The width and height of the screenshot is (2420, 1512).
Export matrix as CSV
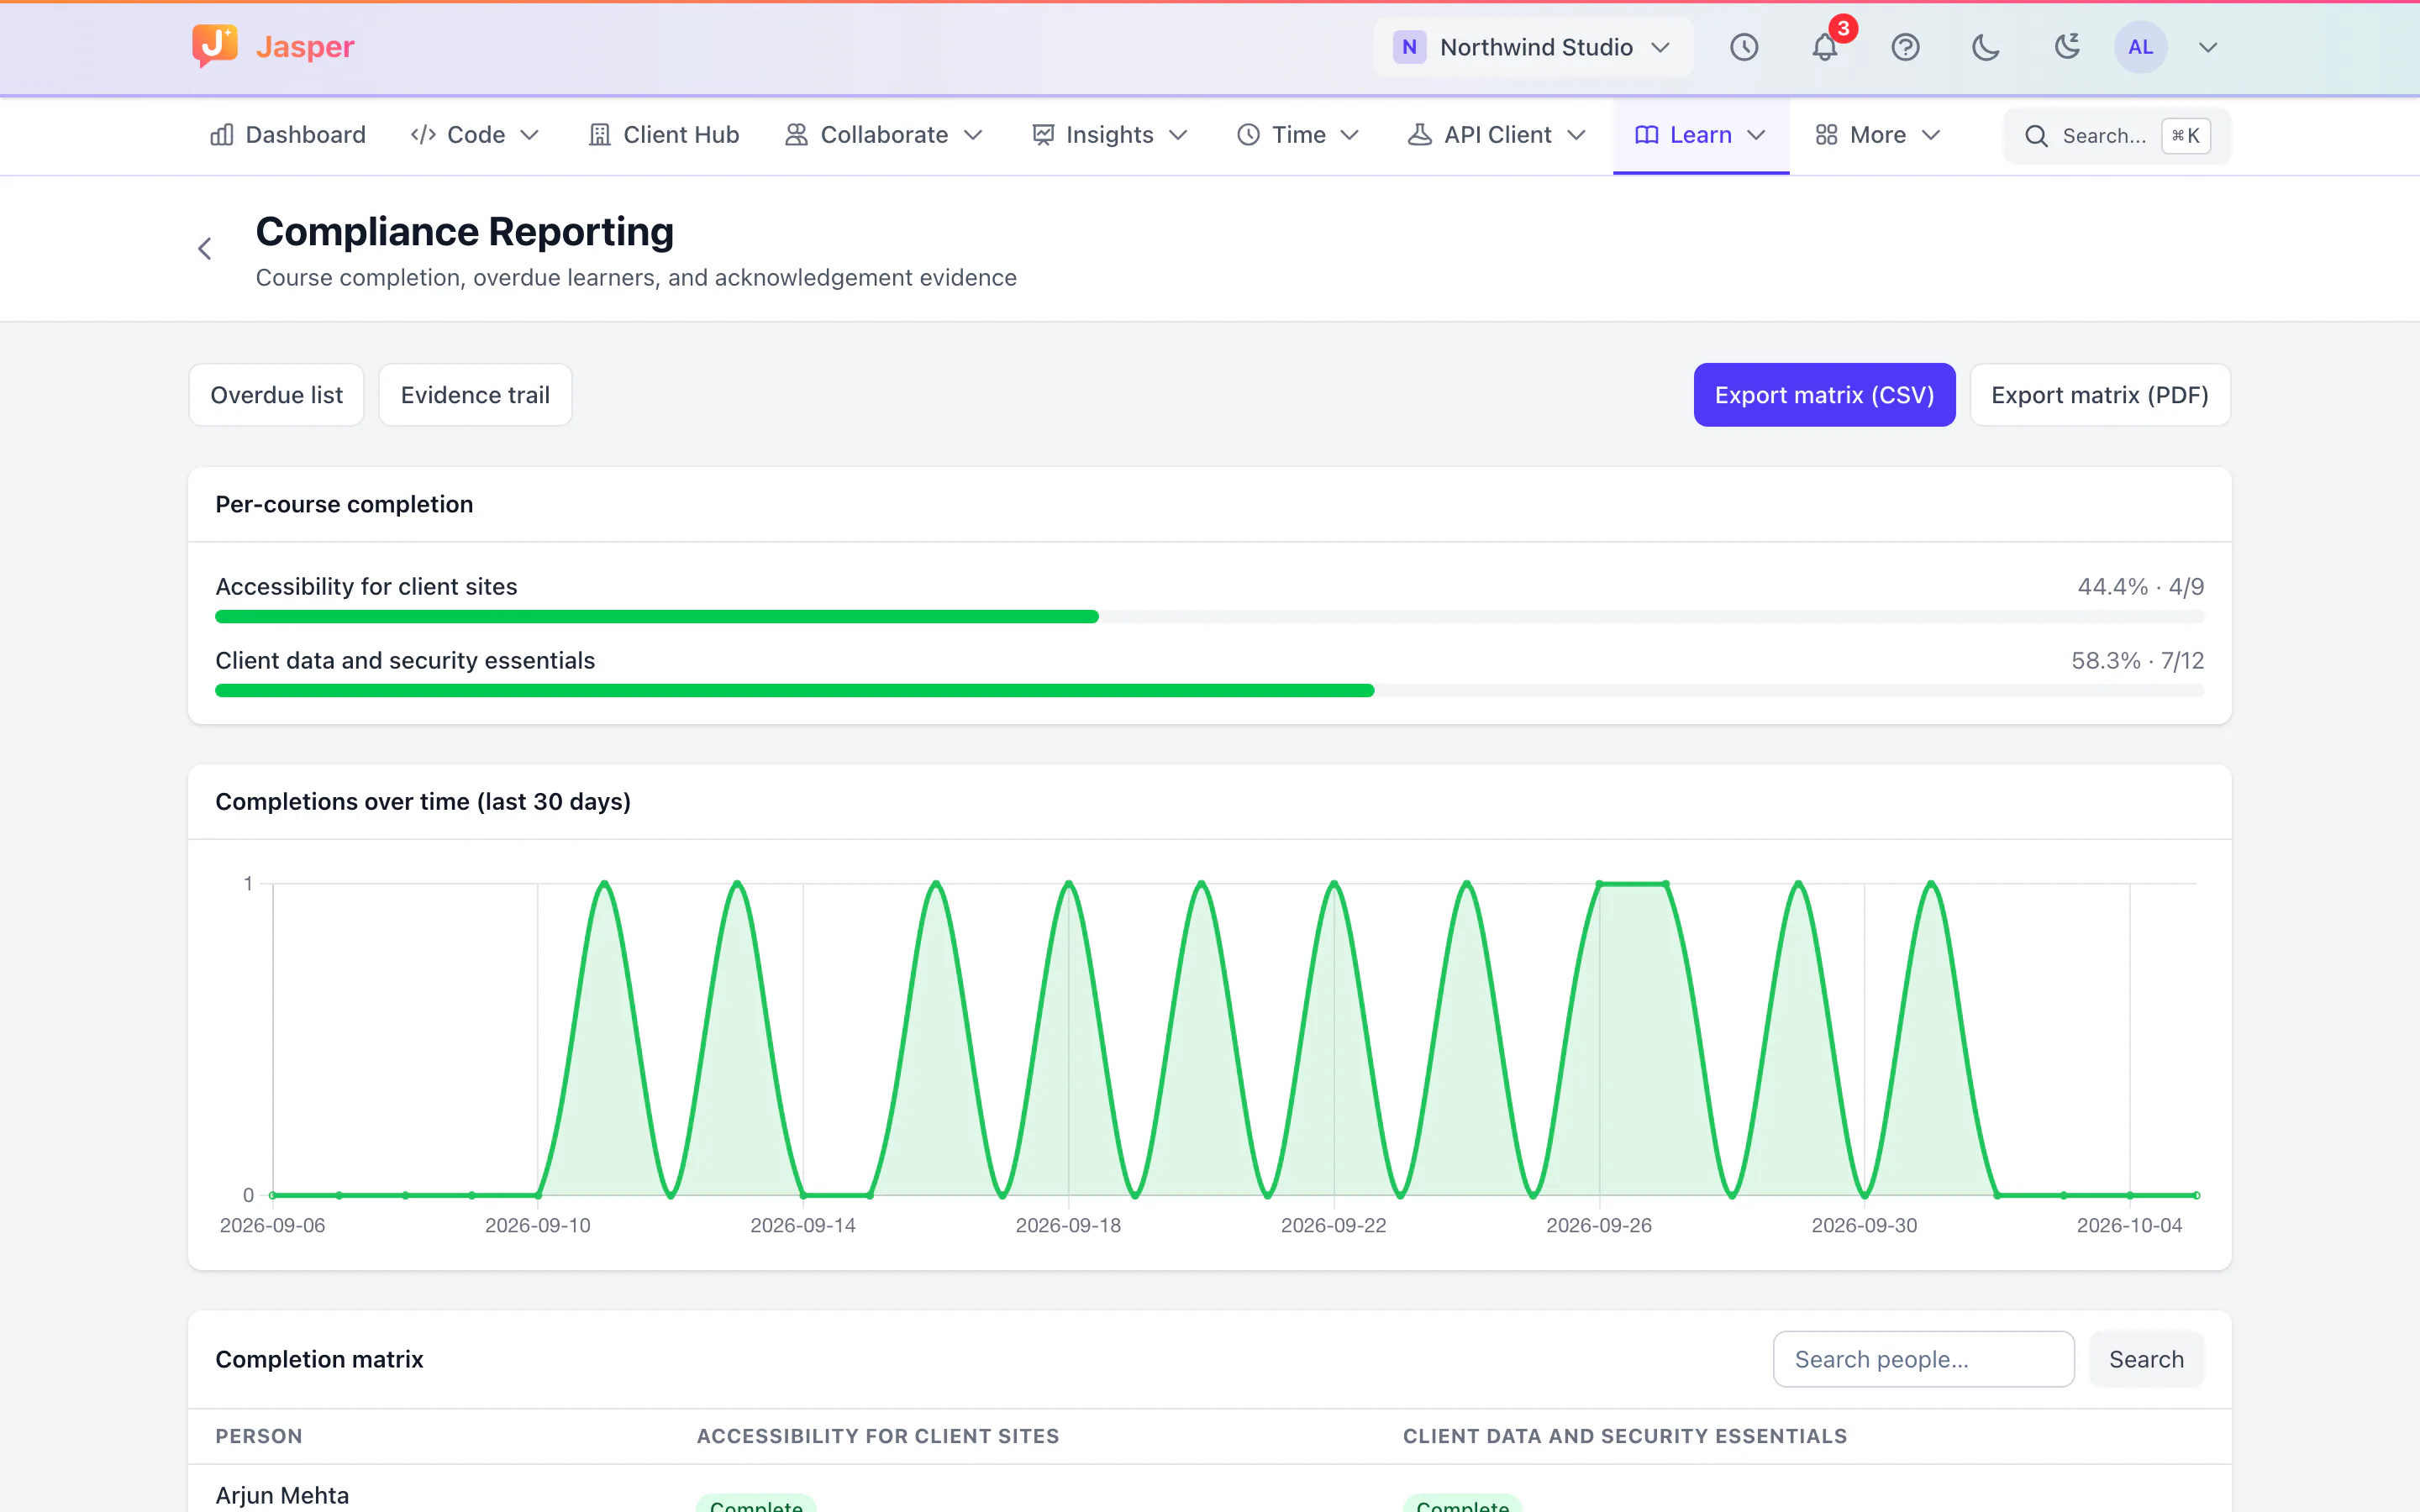click(x=1824, y=395)
